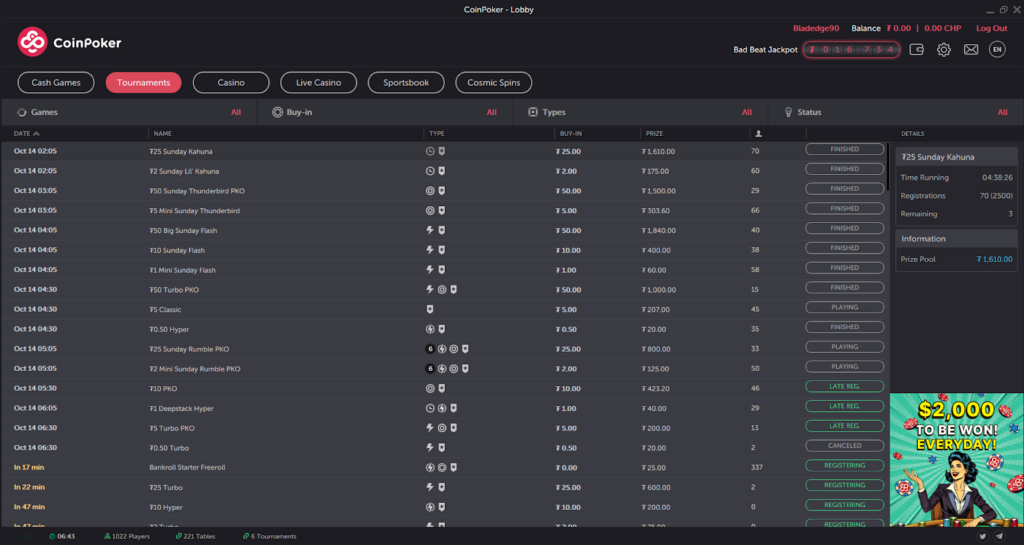Open the Twitter link icon

point(982,536)
